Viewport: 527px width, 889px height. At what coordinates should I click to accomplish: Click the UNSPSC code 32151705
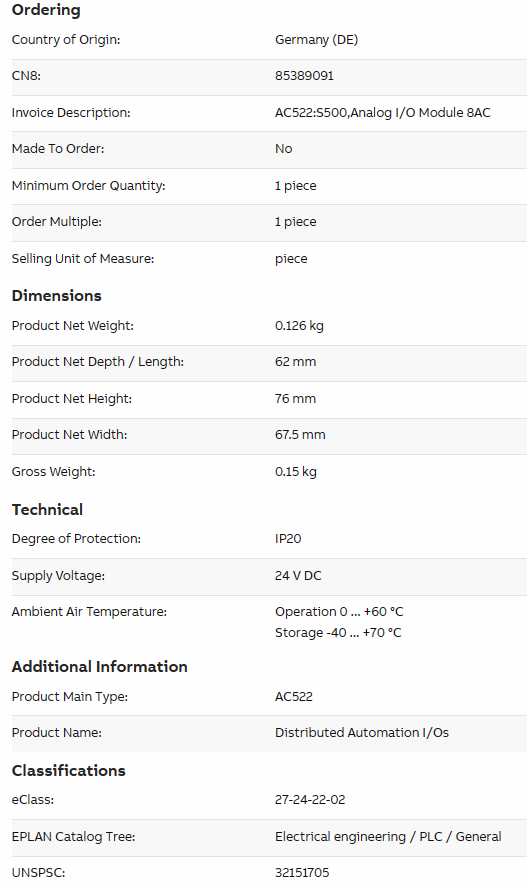pyautogui.click(x=302, y=873)
